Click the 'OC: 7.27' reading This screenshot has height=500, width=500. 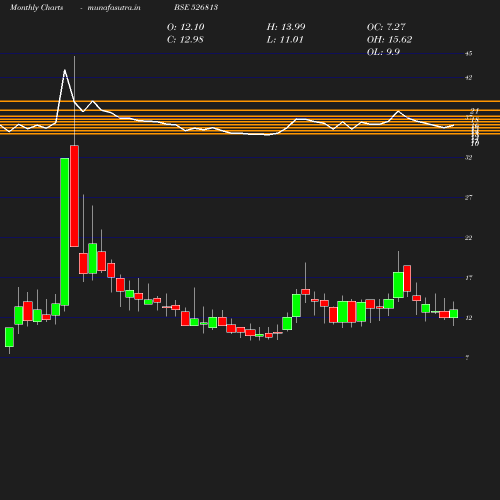386,27
